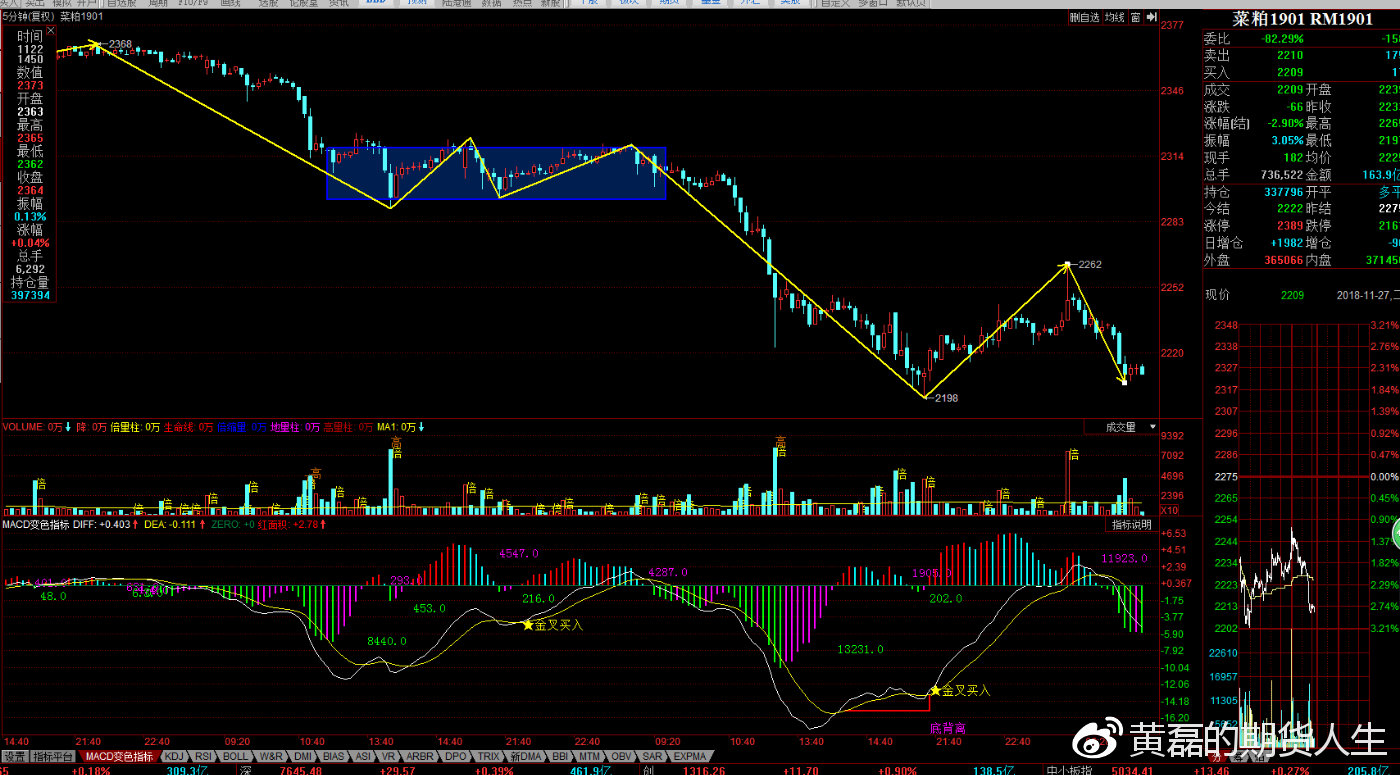Image resolution: width=1400 pixels, height=775 pixels.
Task: Click the collapse panel arrow icon
Action: [x=1151, y=17]
